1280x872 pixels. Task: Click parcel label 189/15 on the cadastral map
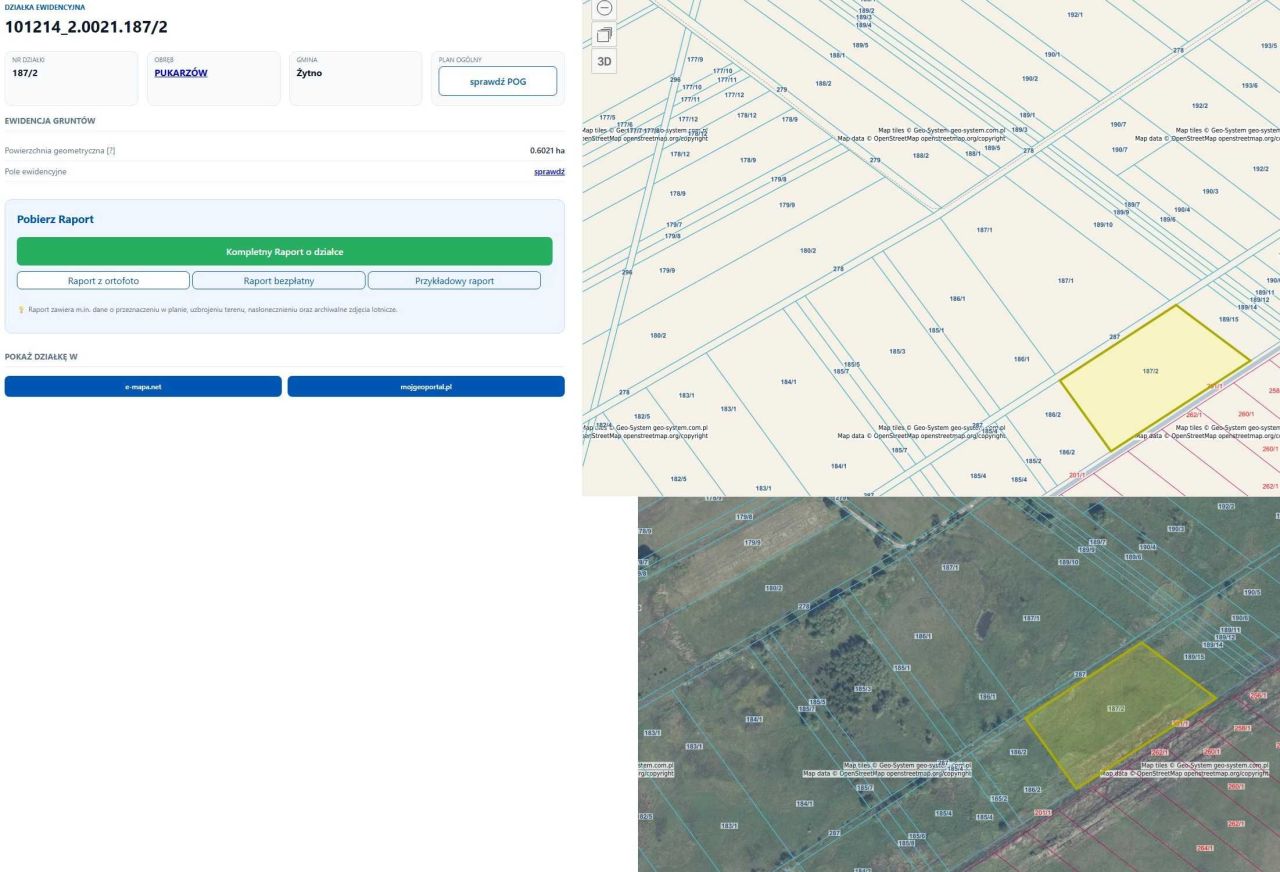click(x=1228, y=319)
